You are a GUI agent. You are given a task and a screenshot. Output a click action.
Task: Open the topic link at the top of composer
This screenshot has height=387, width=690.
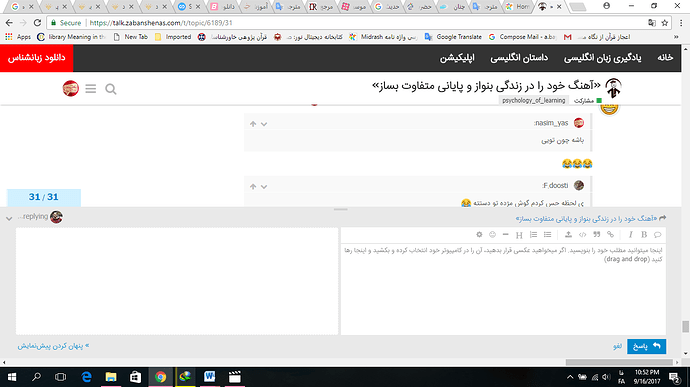pos(587,218)
